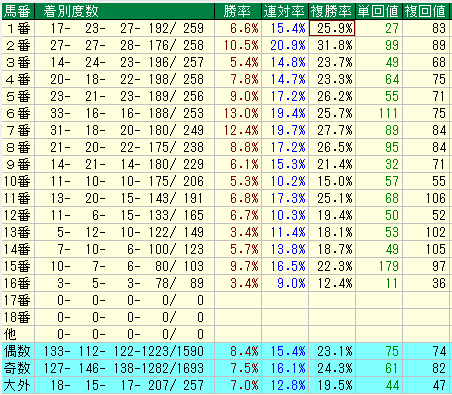
Task: Click the 21.4% value in 9番 row
Action: (x=335, y=164)
